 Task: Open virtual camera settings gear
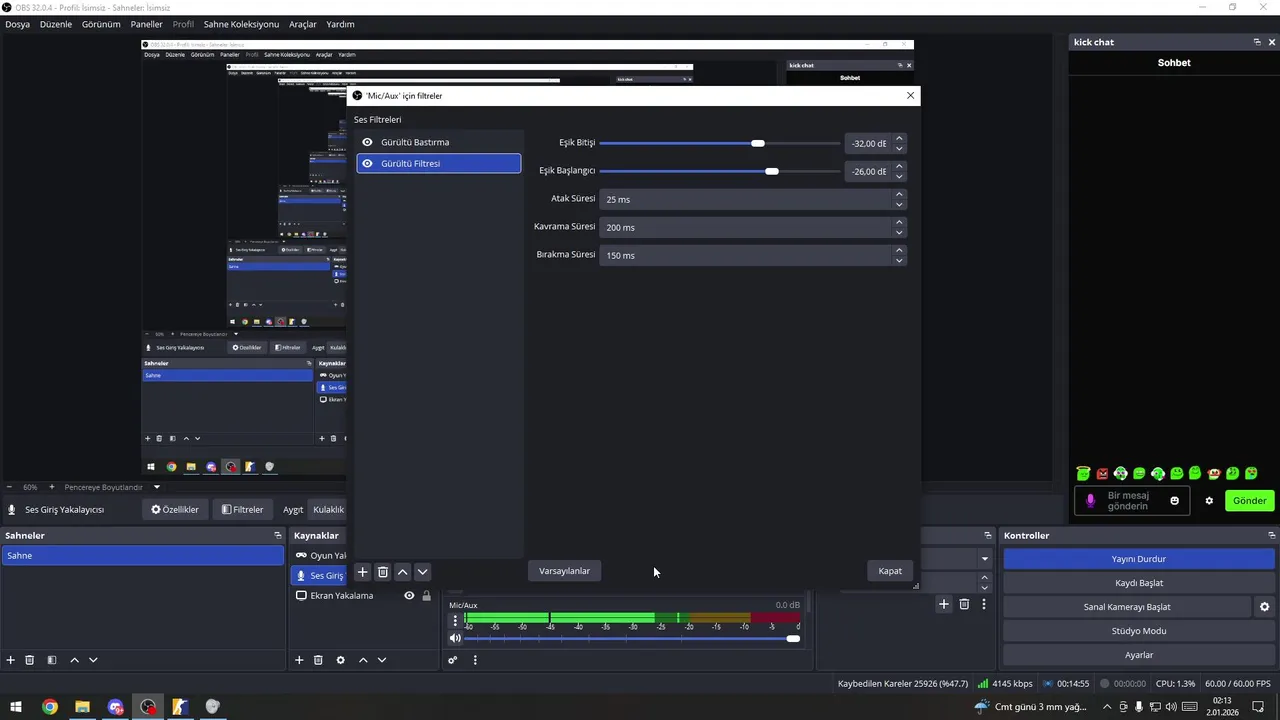[1265, 607]
